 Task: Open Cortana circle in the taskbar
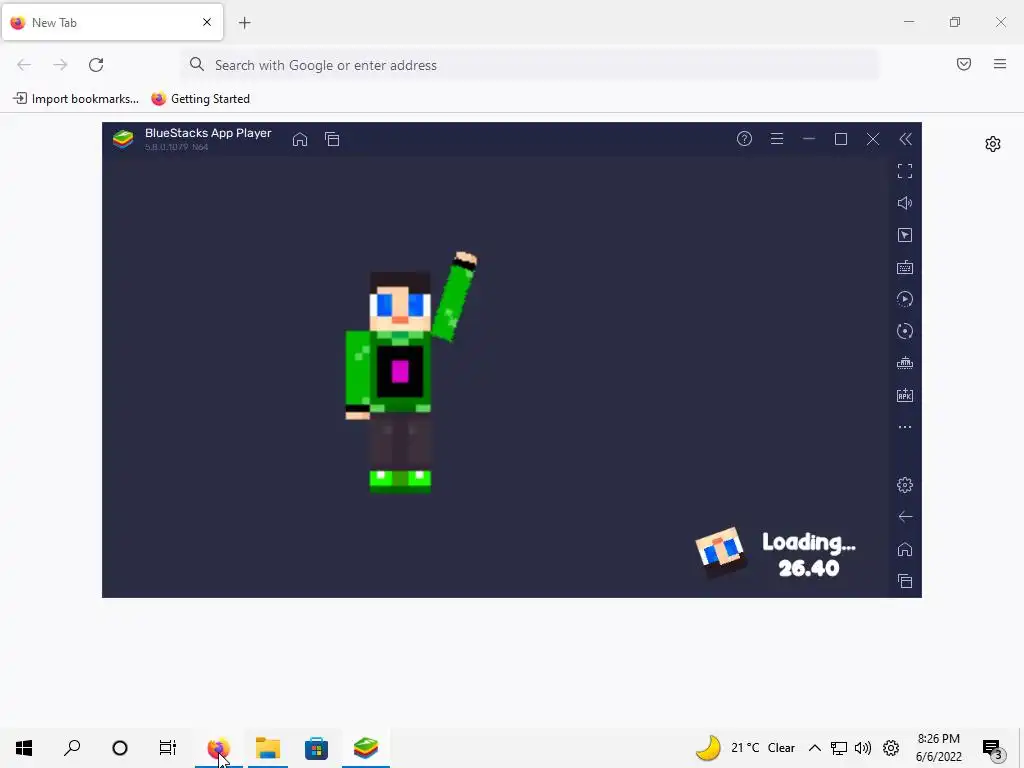pyautogui.click(x=120, y=748)
